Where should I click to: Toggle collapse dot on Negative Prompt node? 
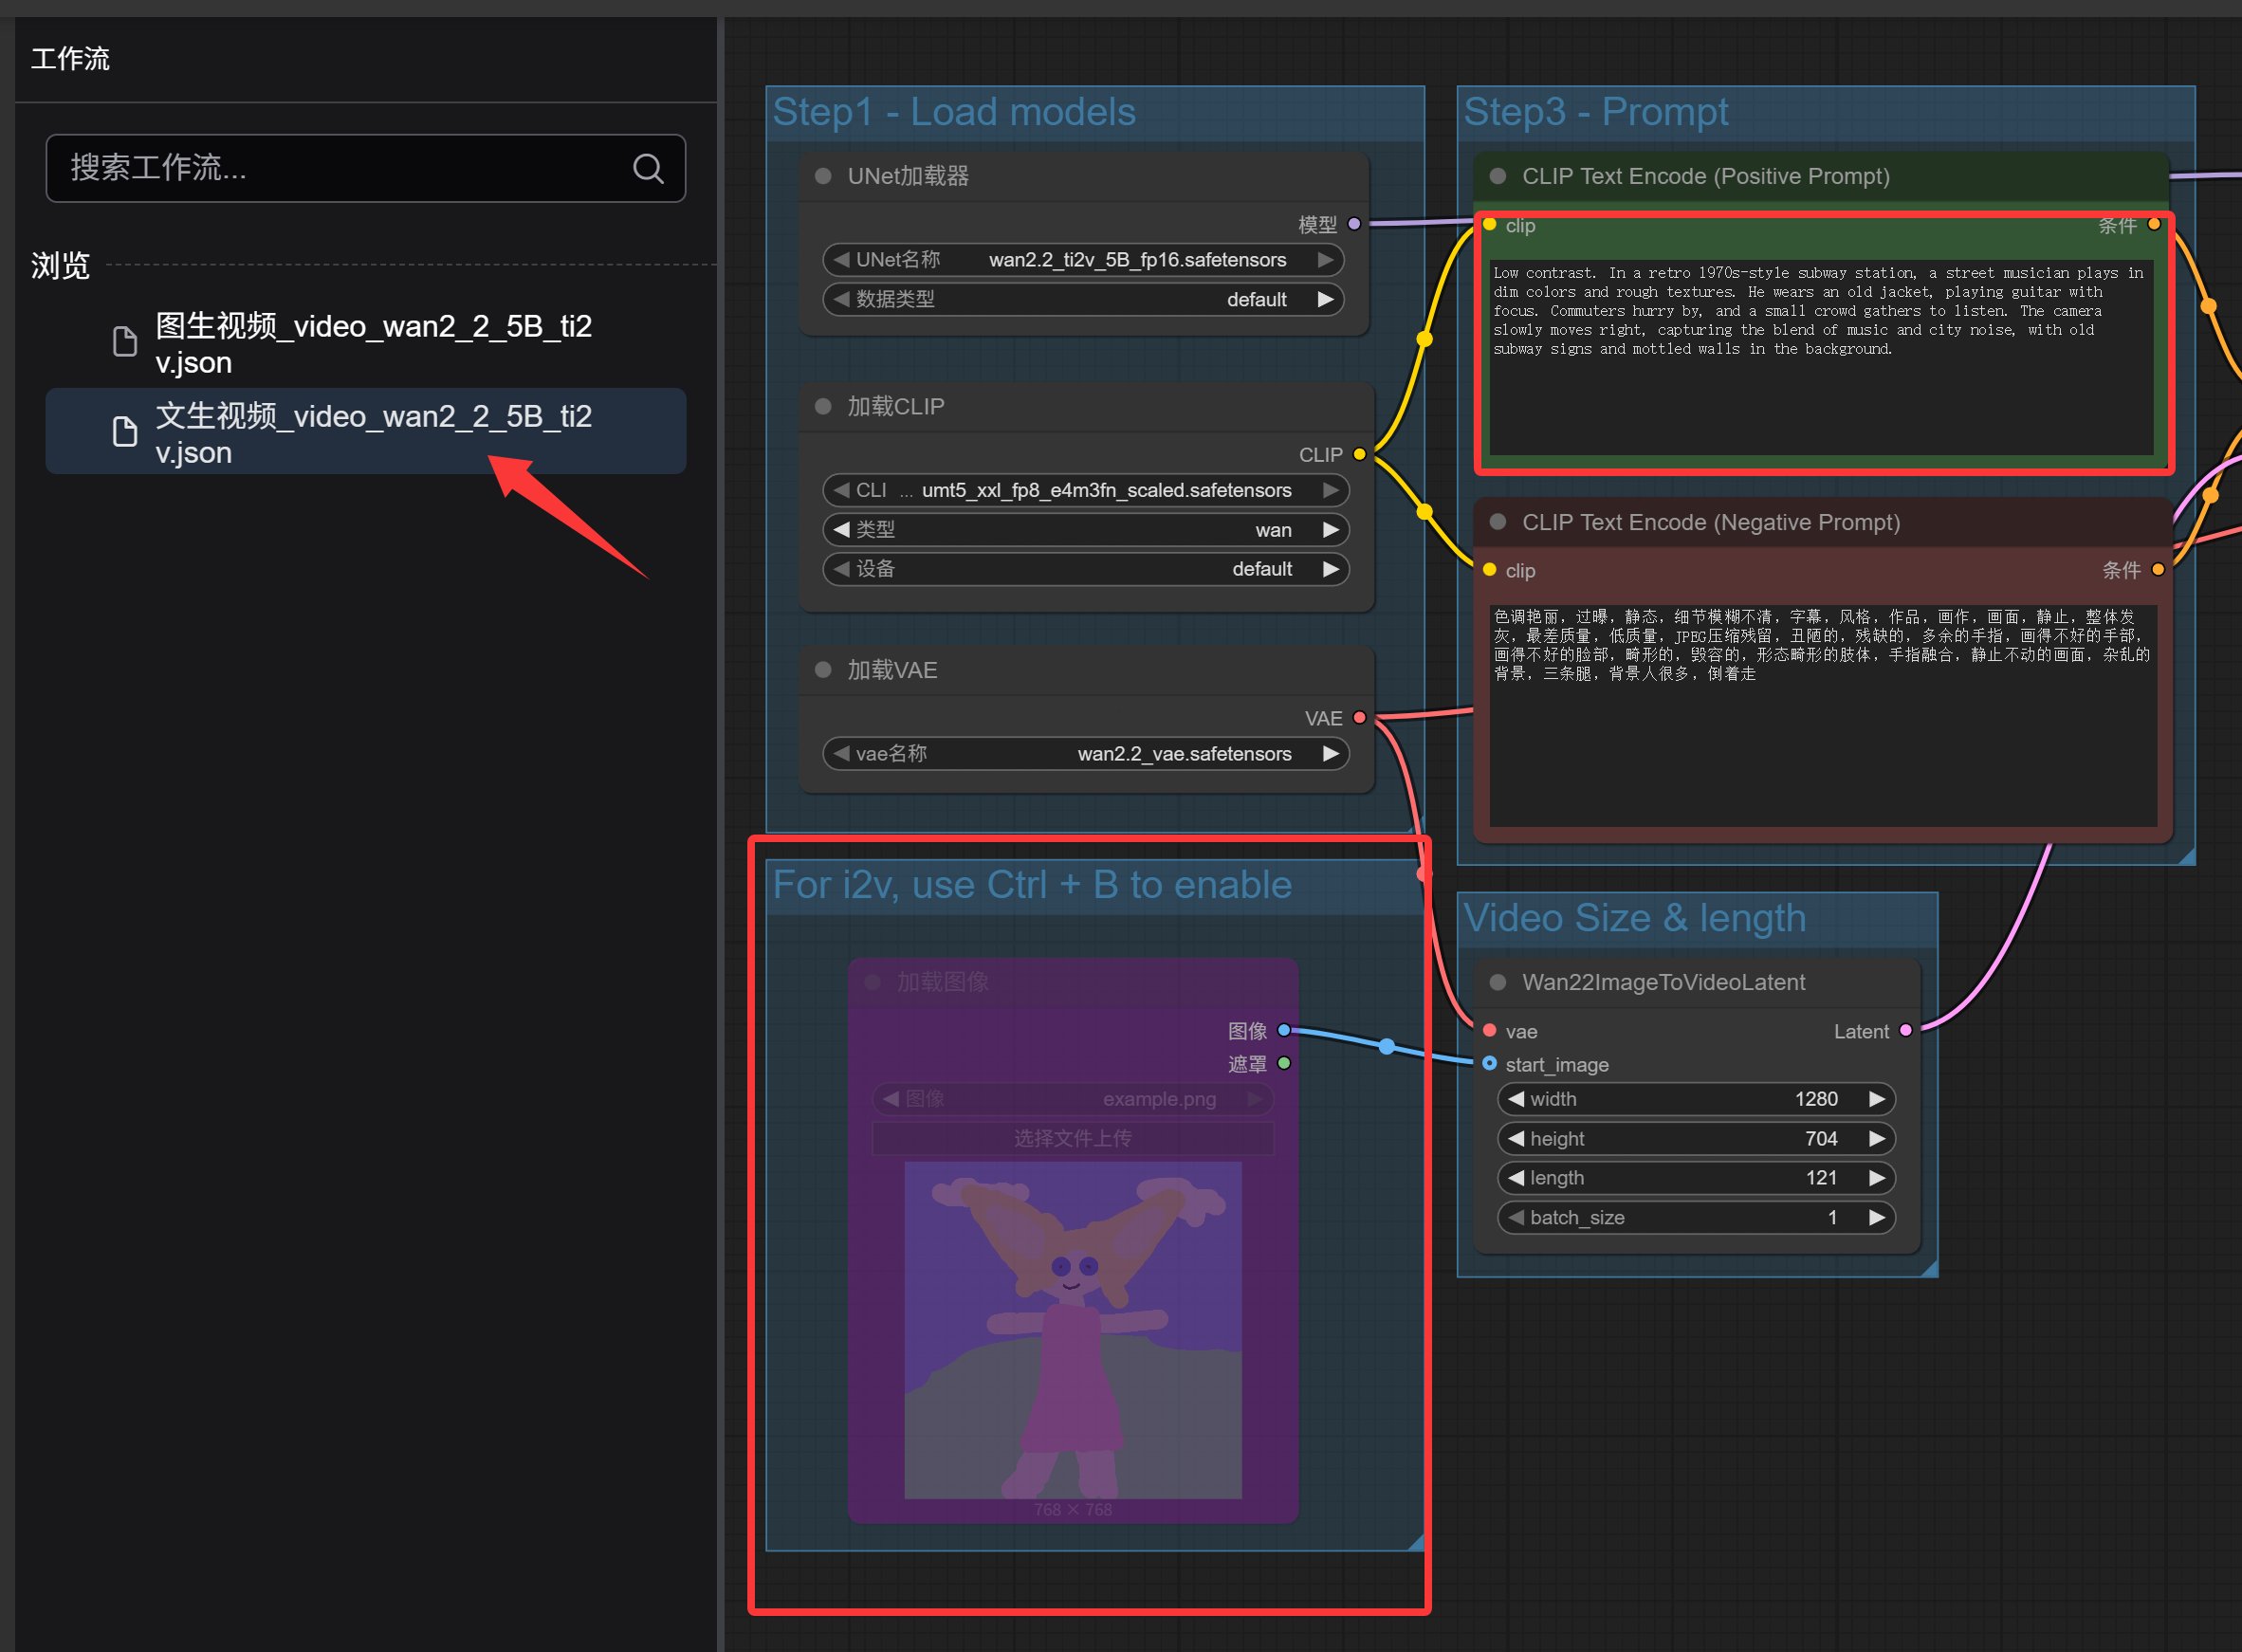[1498, 522]
